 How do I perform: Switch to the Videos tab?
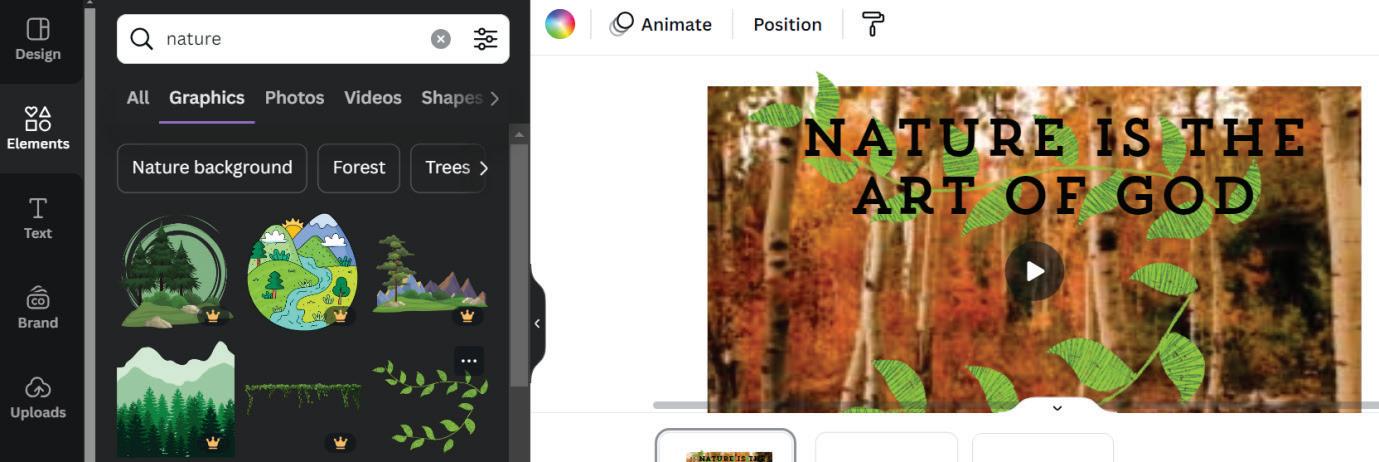[372, 98]
